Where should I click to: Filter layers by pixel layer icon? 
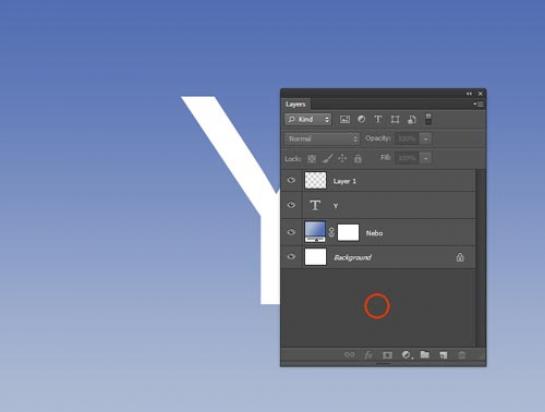[344, 120]
